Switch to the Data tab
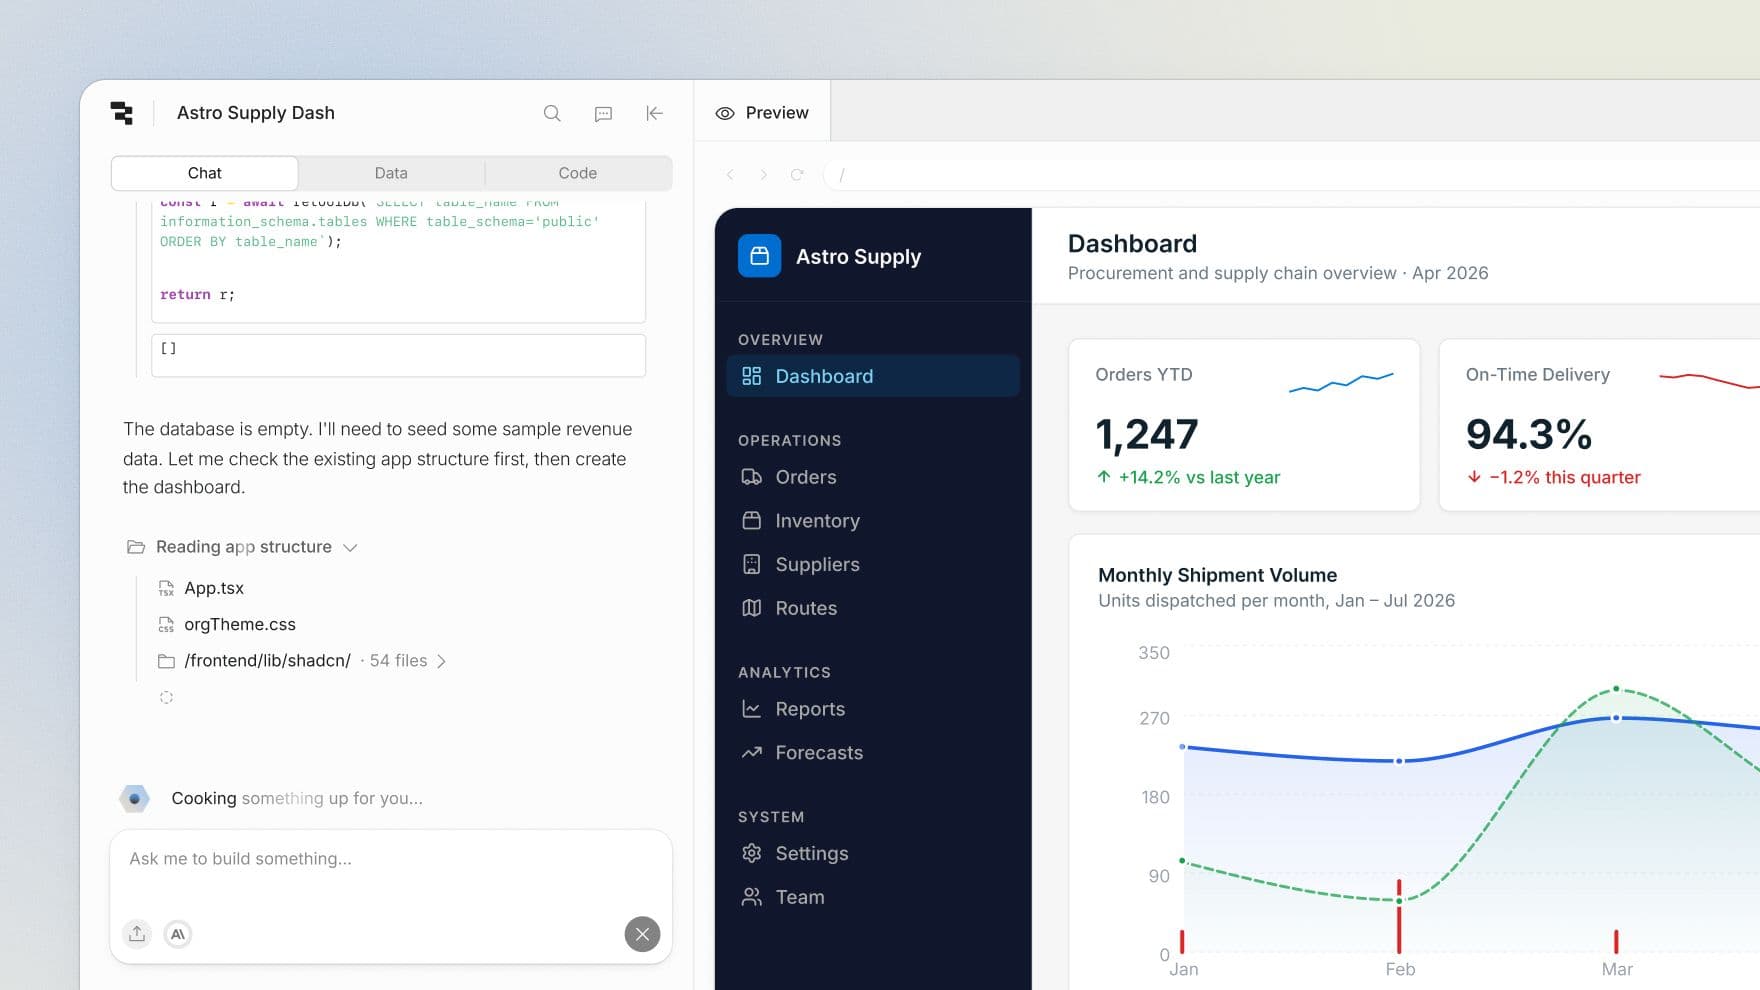1760x990 pixels. click(x=391, y=173)
